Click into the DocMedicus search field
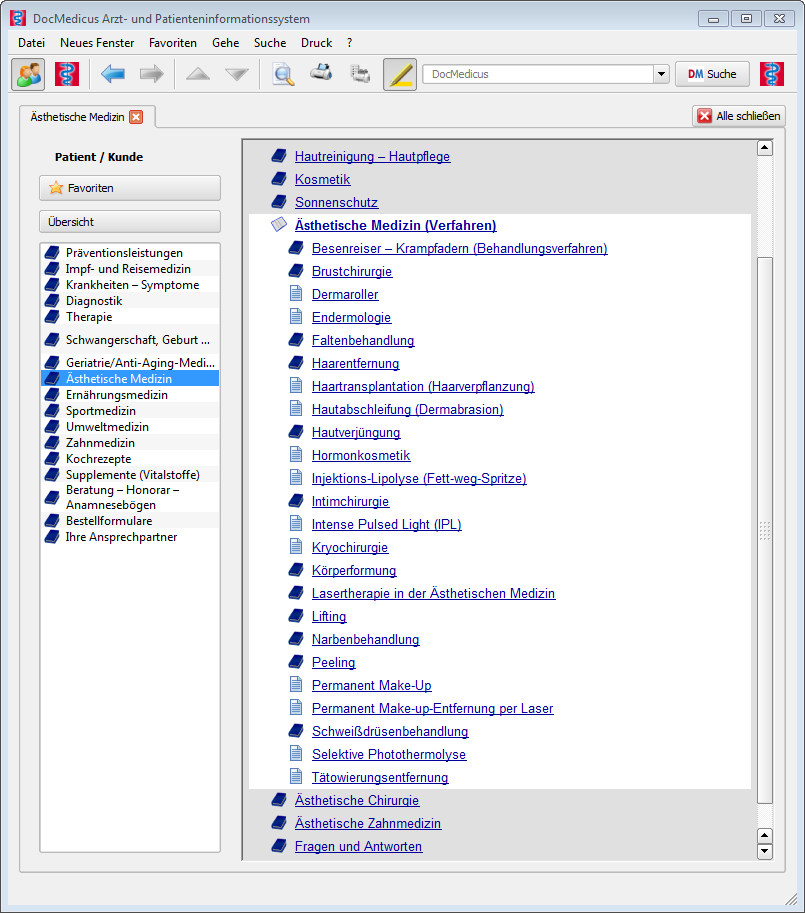This screenshot has height=913, width=805. click(538, 74)
